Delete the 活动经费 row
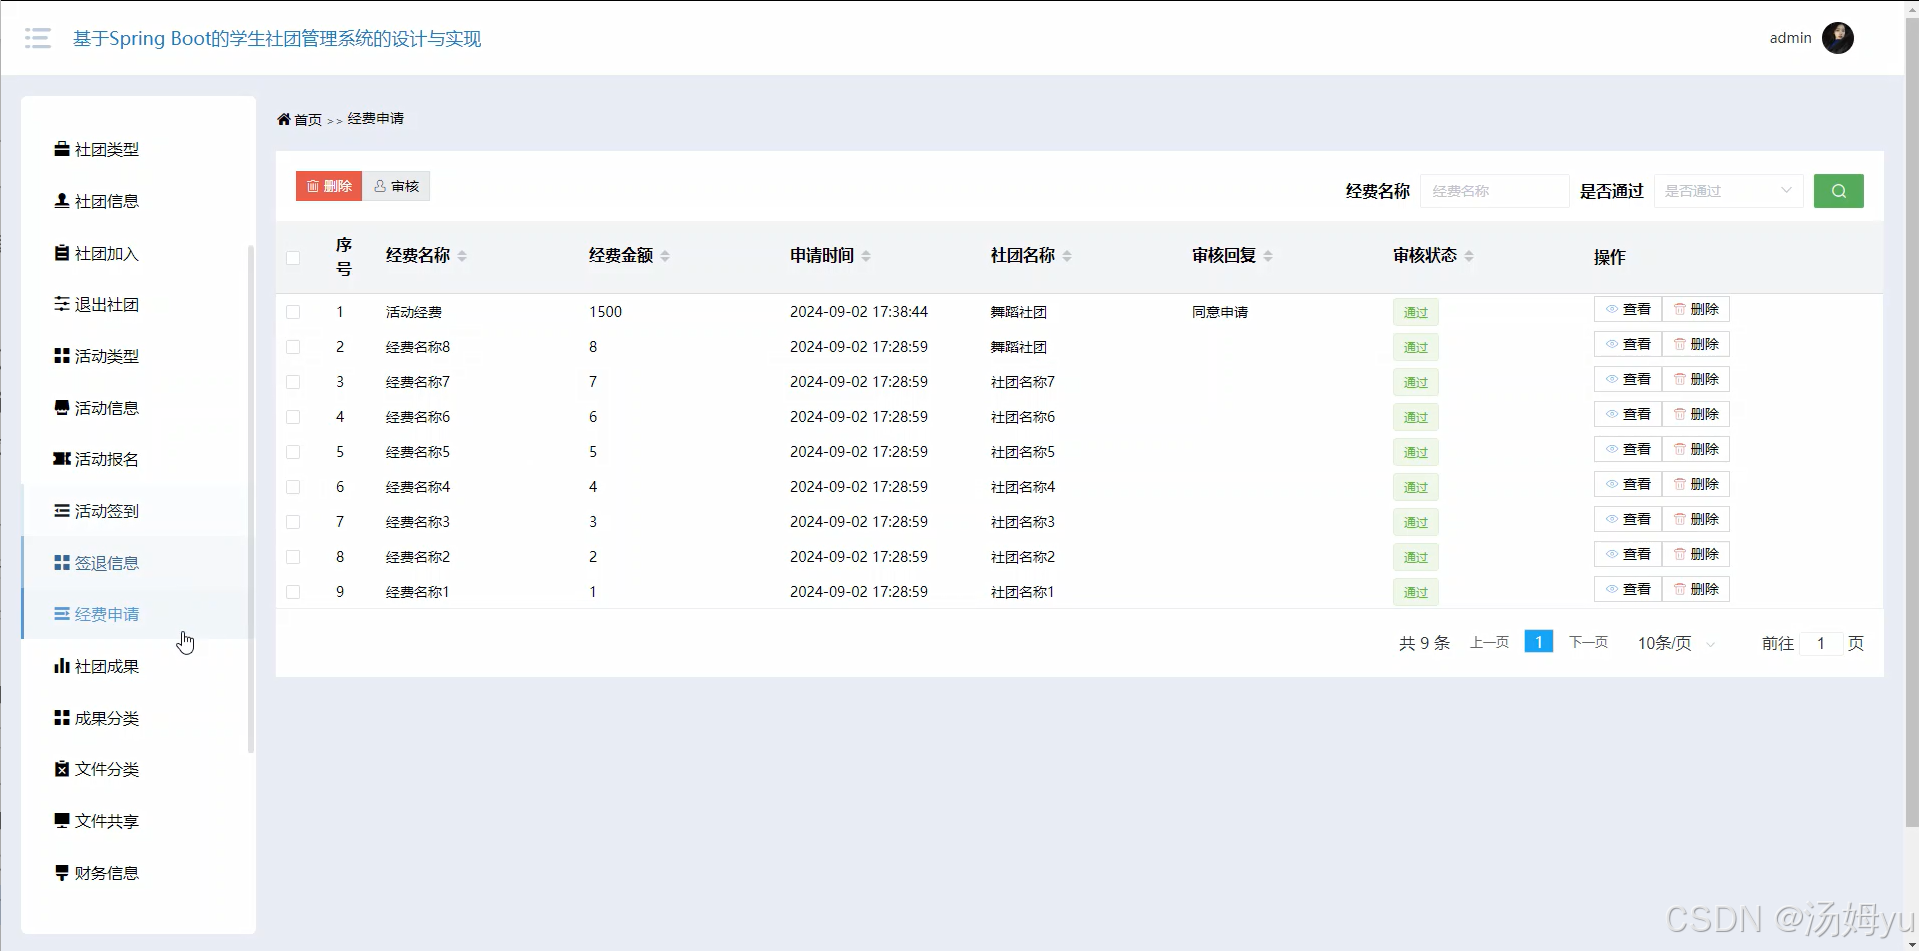This screenshot has width=1919, height=951. (1696, 309)
